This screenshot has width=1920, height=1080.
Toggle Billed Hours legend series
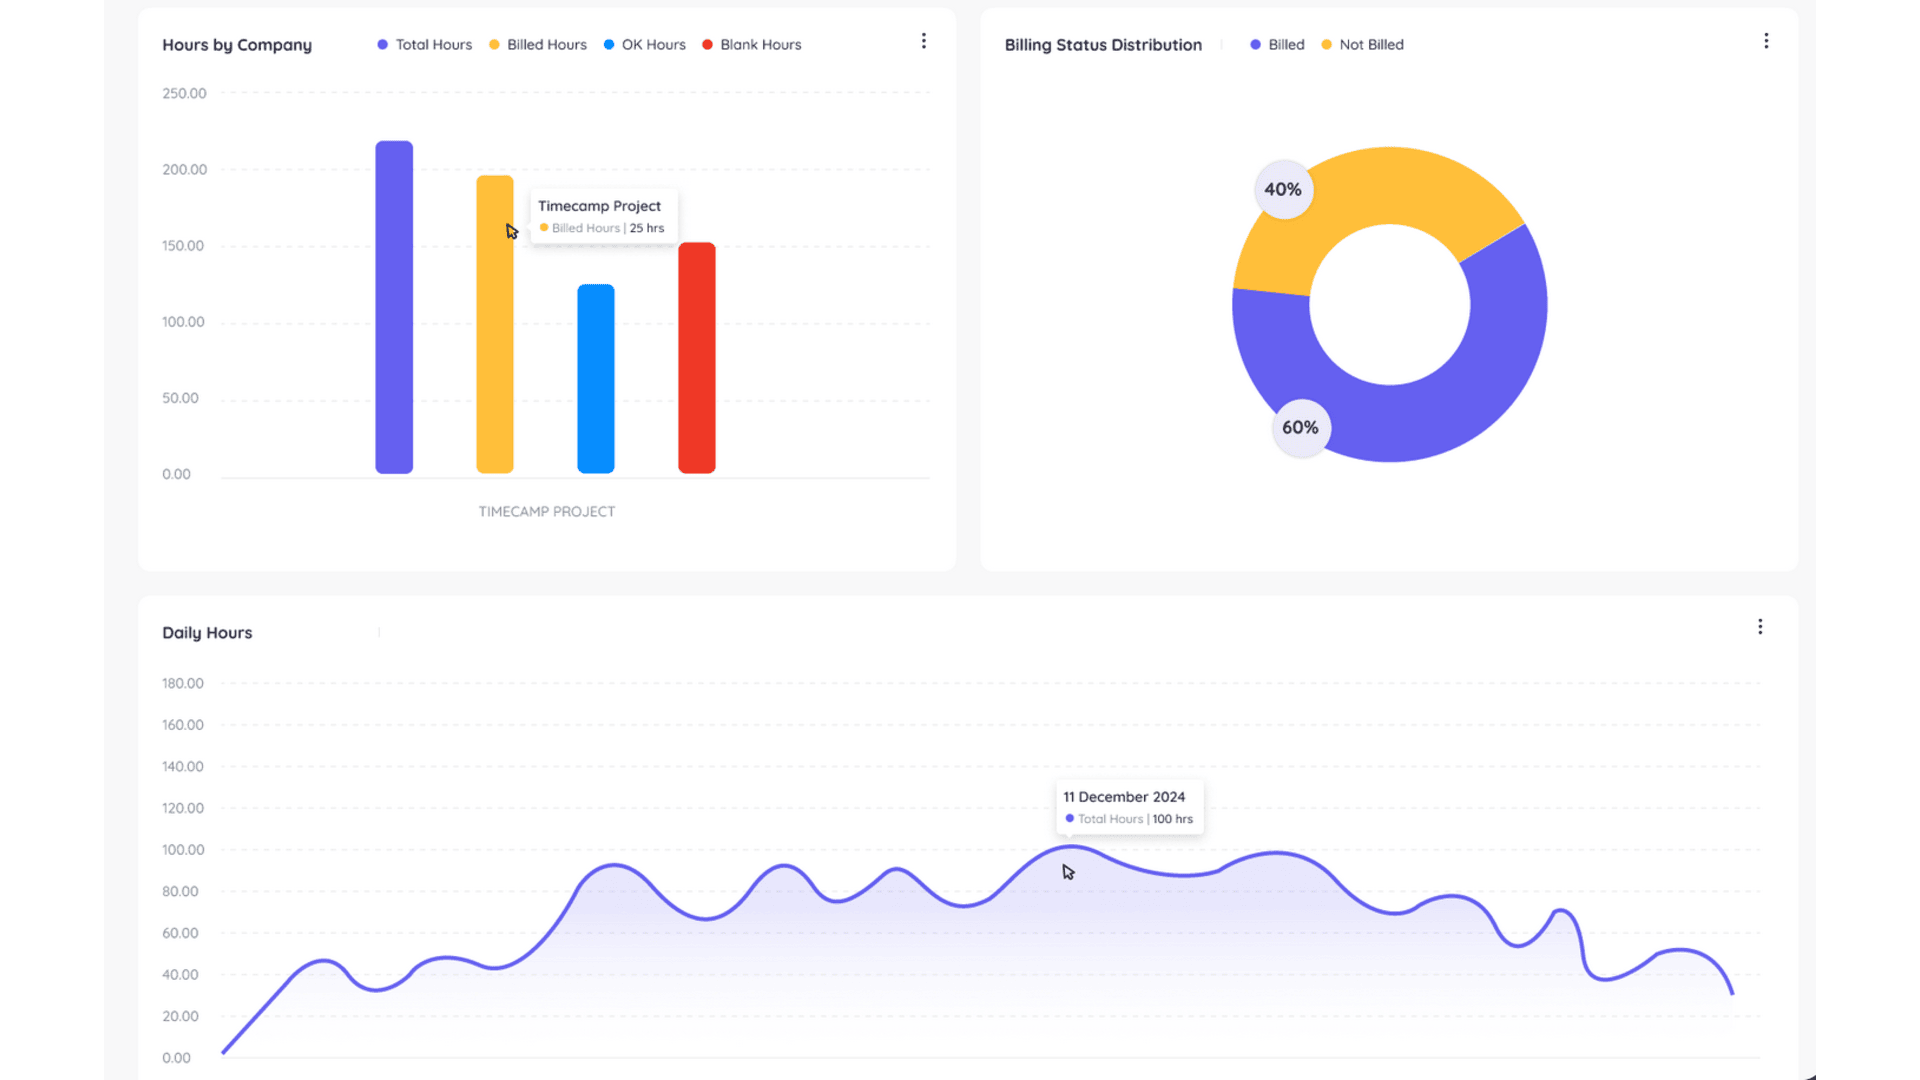tap(537, 45)
